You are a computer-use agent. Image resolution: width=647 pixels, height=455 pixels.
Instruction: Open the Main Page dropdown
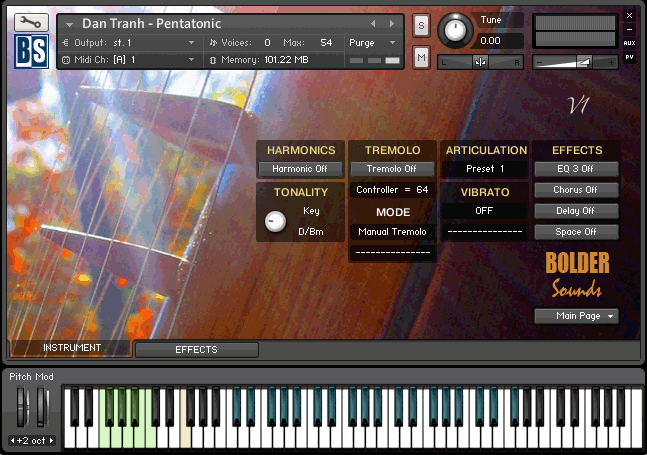[x=576, y=316]
